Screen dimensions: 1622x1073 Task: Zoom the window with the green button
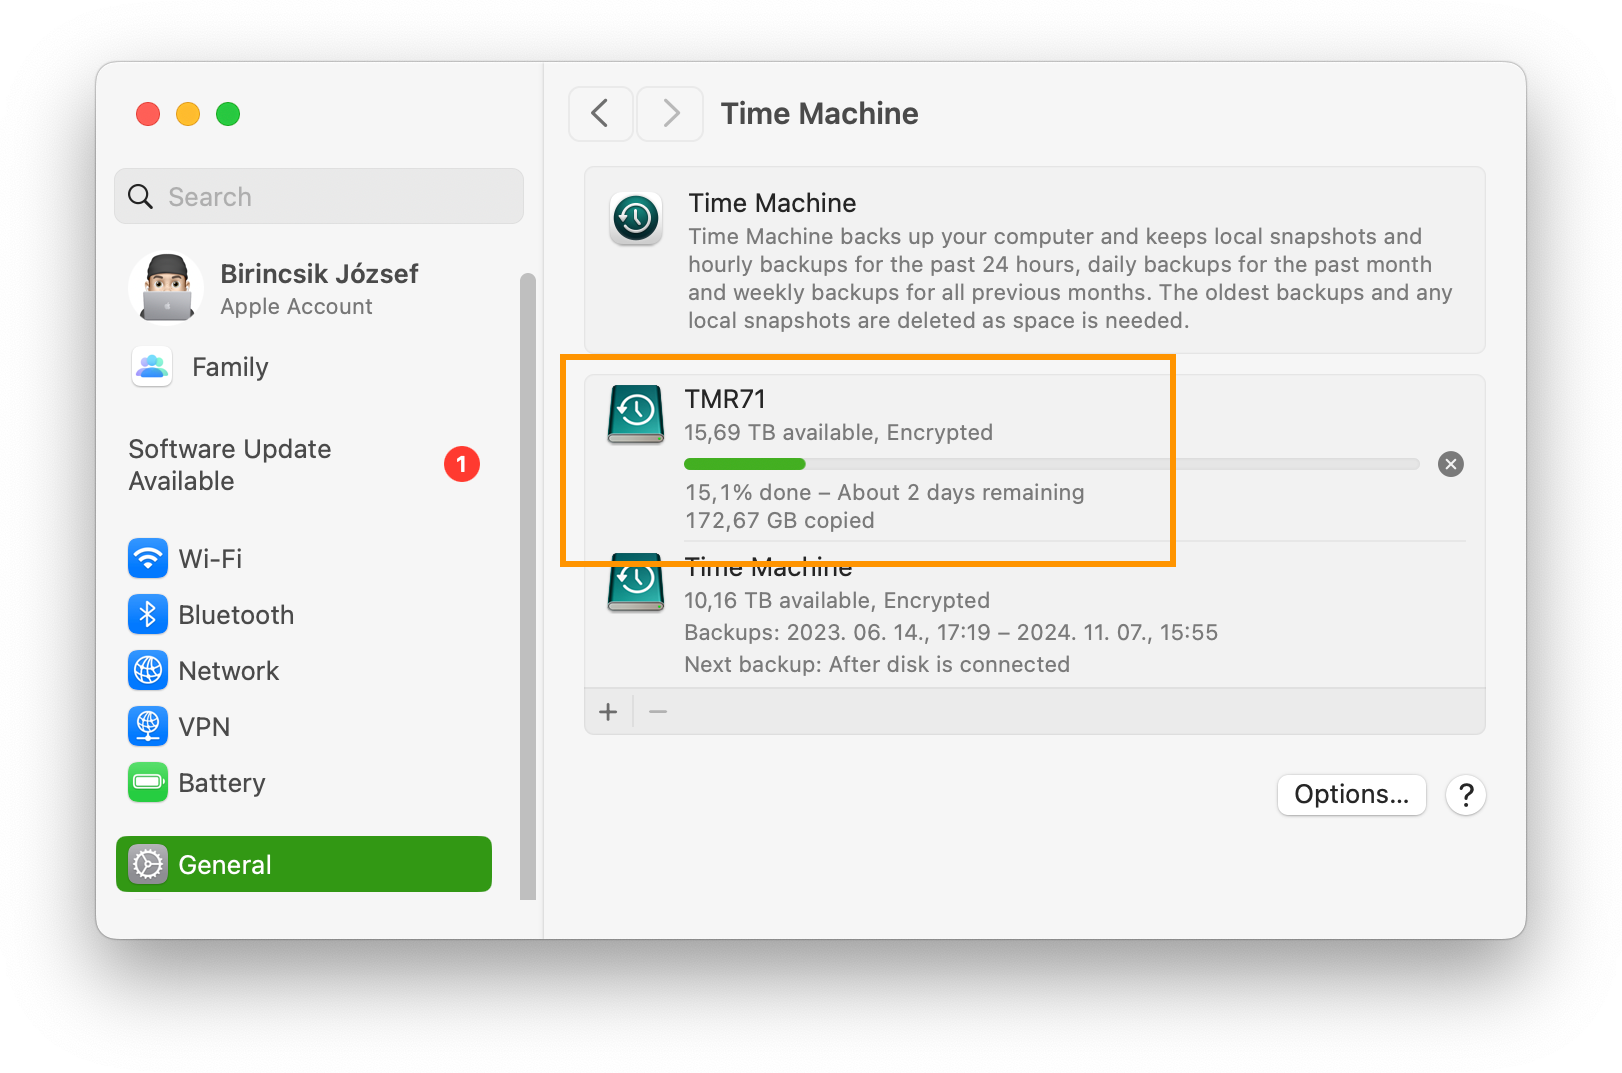pos(228,114)
